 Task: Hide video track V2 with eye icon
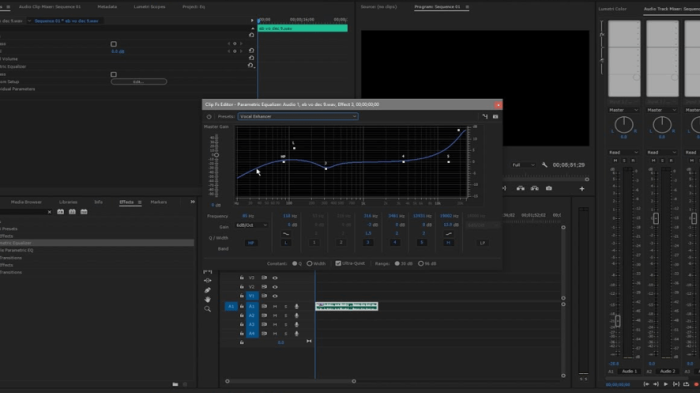(x=275, y=287)
